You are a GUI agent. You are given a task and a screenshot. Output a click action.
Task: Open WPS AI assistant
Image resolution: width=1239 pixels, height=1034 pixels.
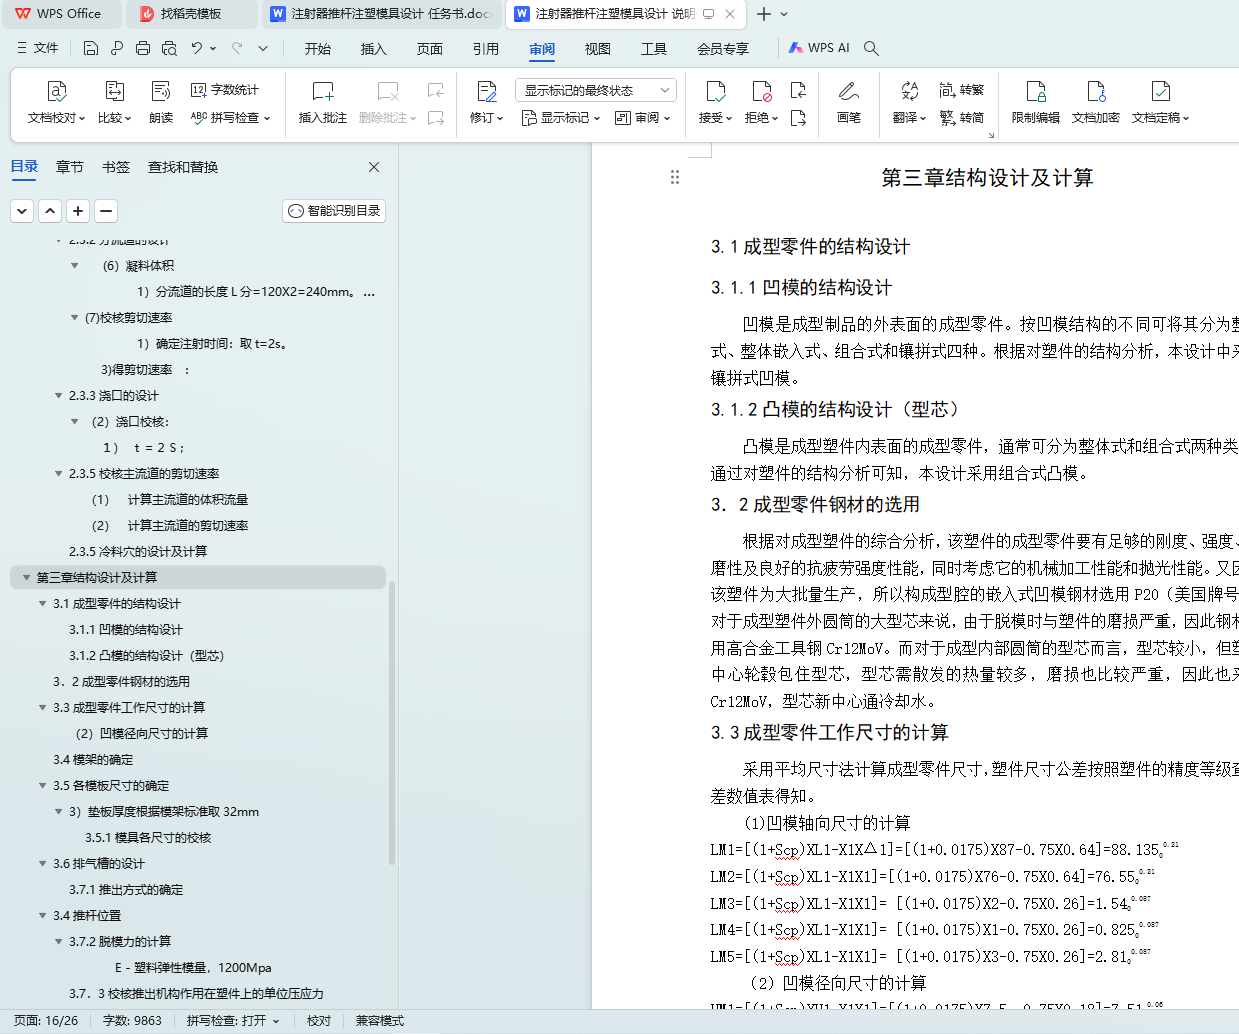(818, 48)
